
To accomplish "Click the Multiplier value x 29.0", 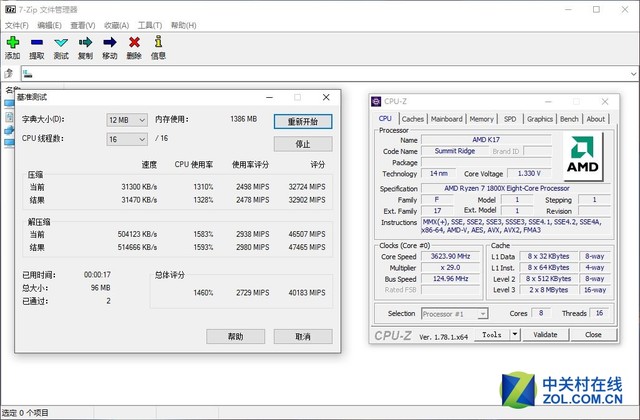I will (x=451, y=267).
